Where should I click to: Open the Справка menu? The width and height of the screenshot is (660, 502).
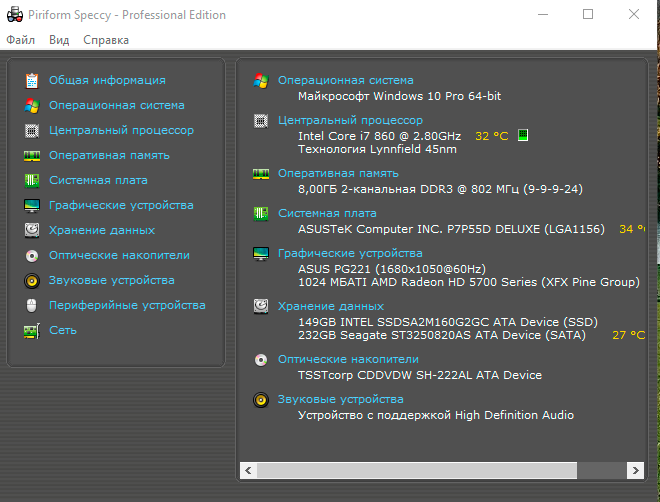pyautogui.click(x=106, y=40)
